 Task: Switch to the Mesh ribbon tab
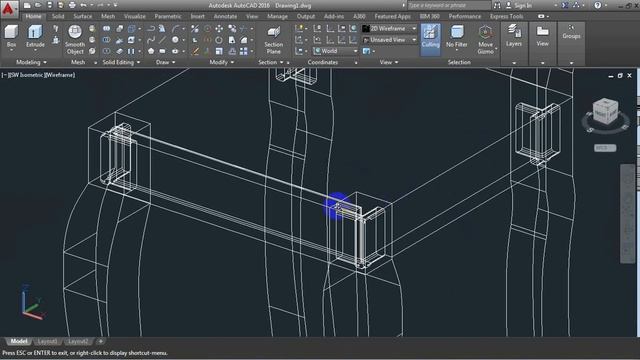pyautogui.click(x=108, y=16)
